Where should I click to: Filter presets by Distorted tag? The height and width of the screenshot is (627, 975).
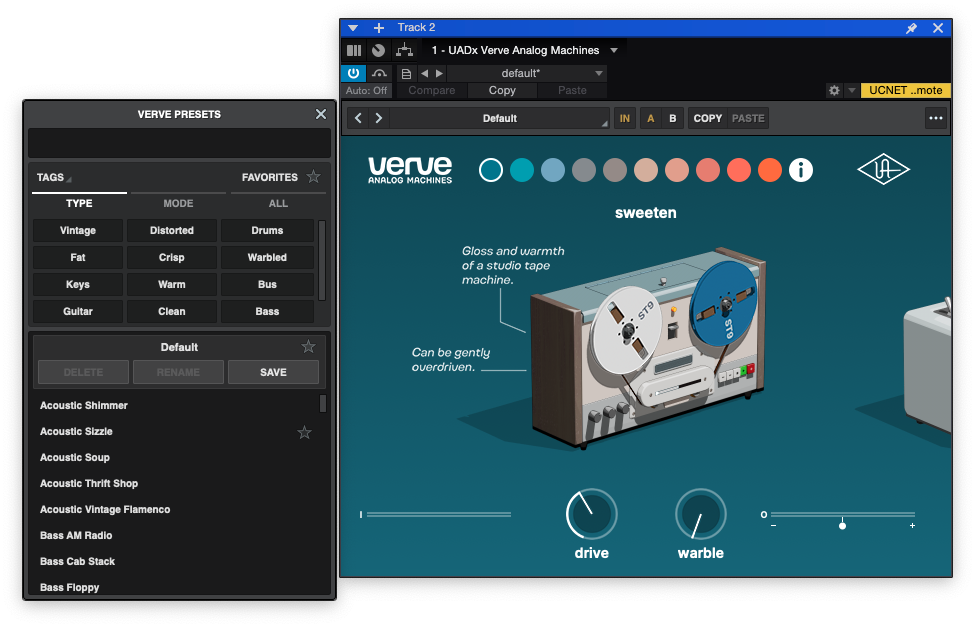click(x=172, y=230)
